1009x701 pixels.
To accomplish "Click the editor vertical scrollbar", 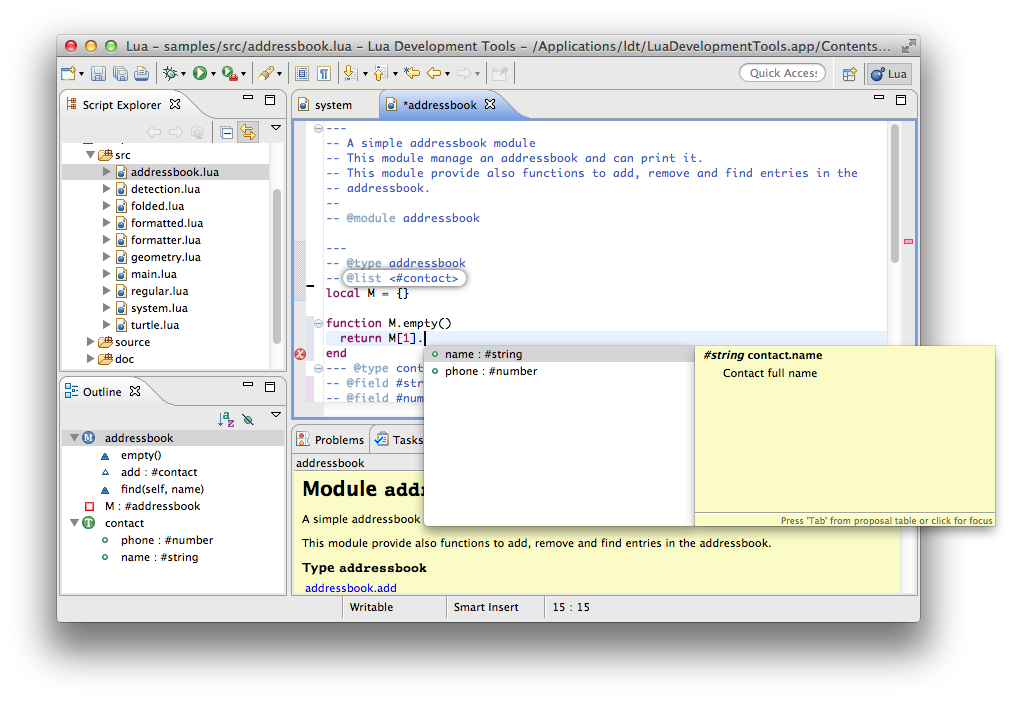I will pos(894,193).
